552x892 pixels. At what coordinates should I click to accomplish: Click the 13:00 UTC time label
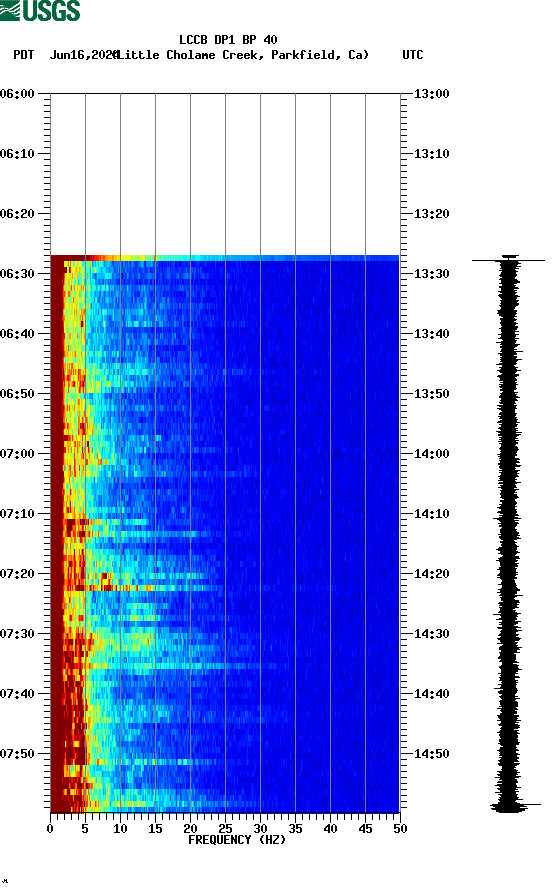click(x=431, y=94)
